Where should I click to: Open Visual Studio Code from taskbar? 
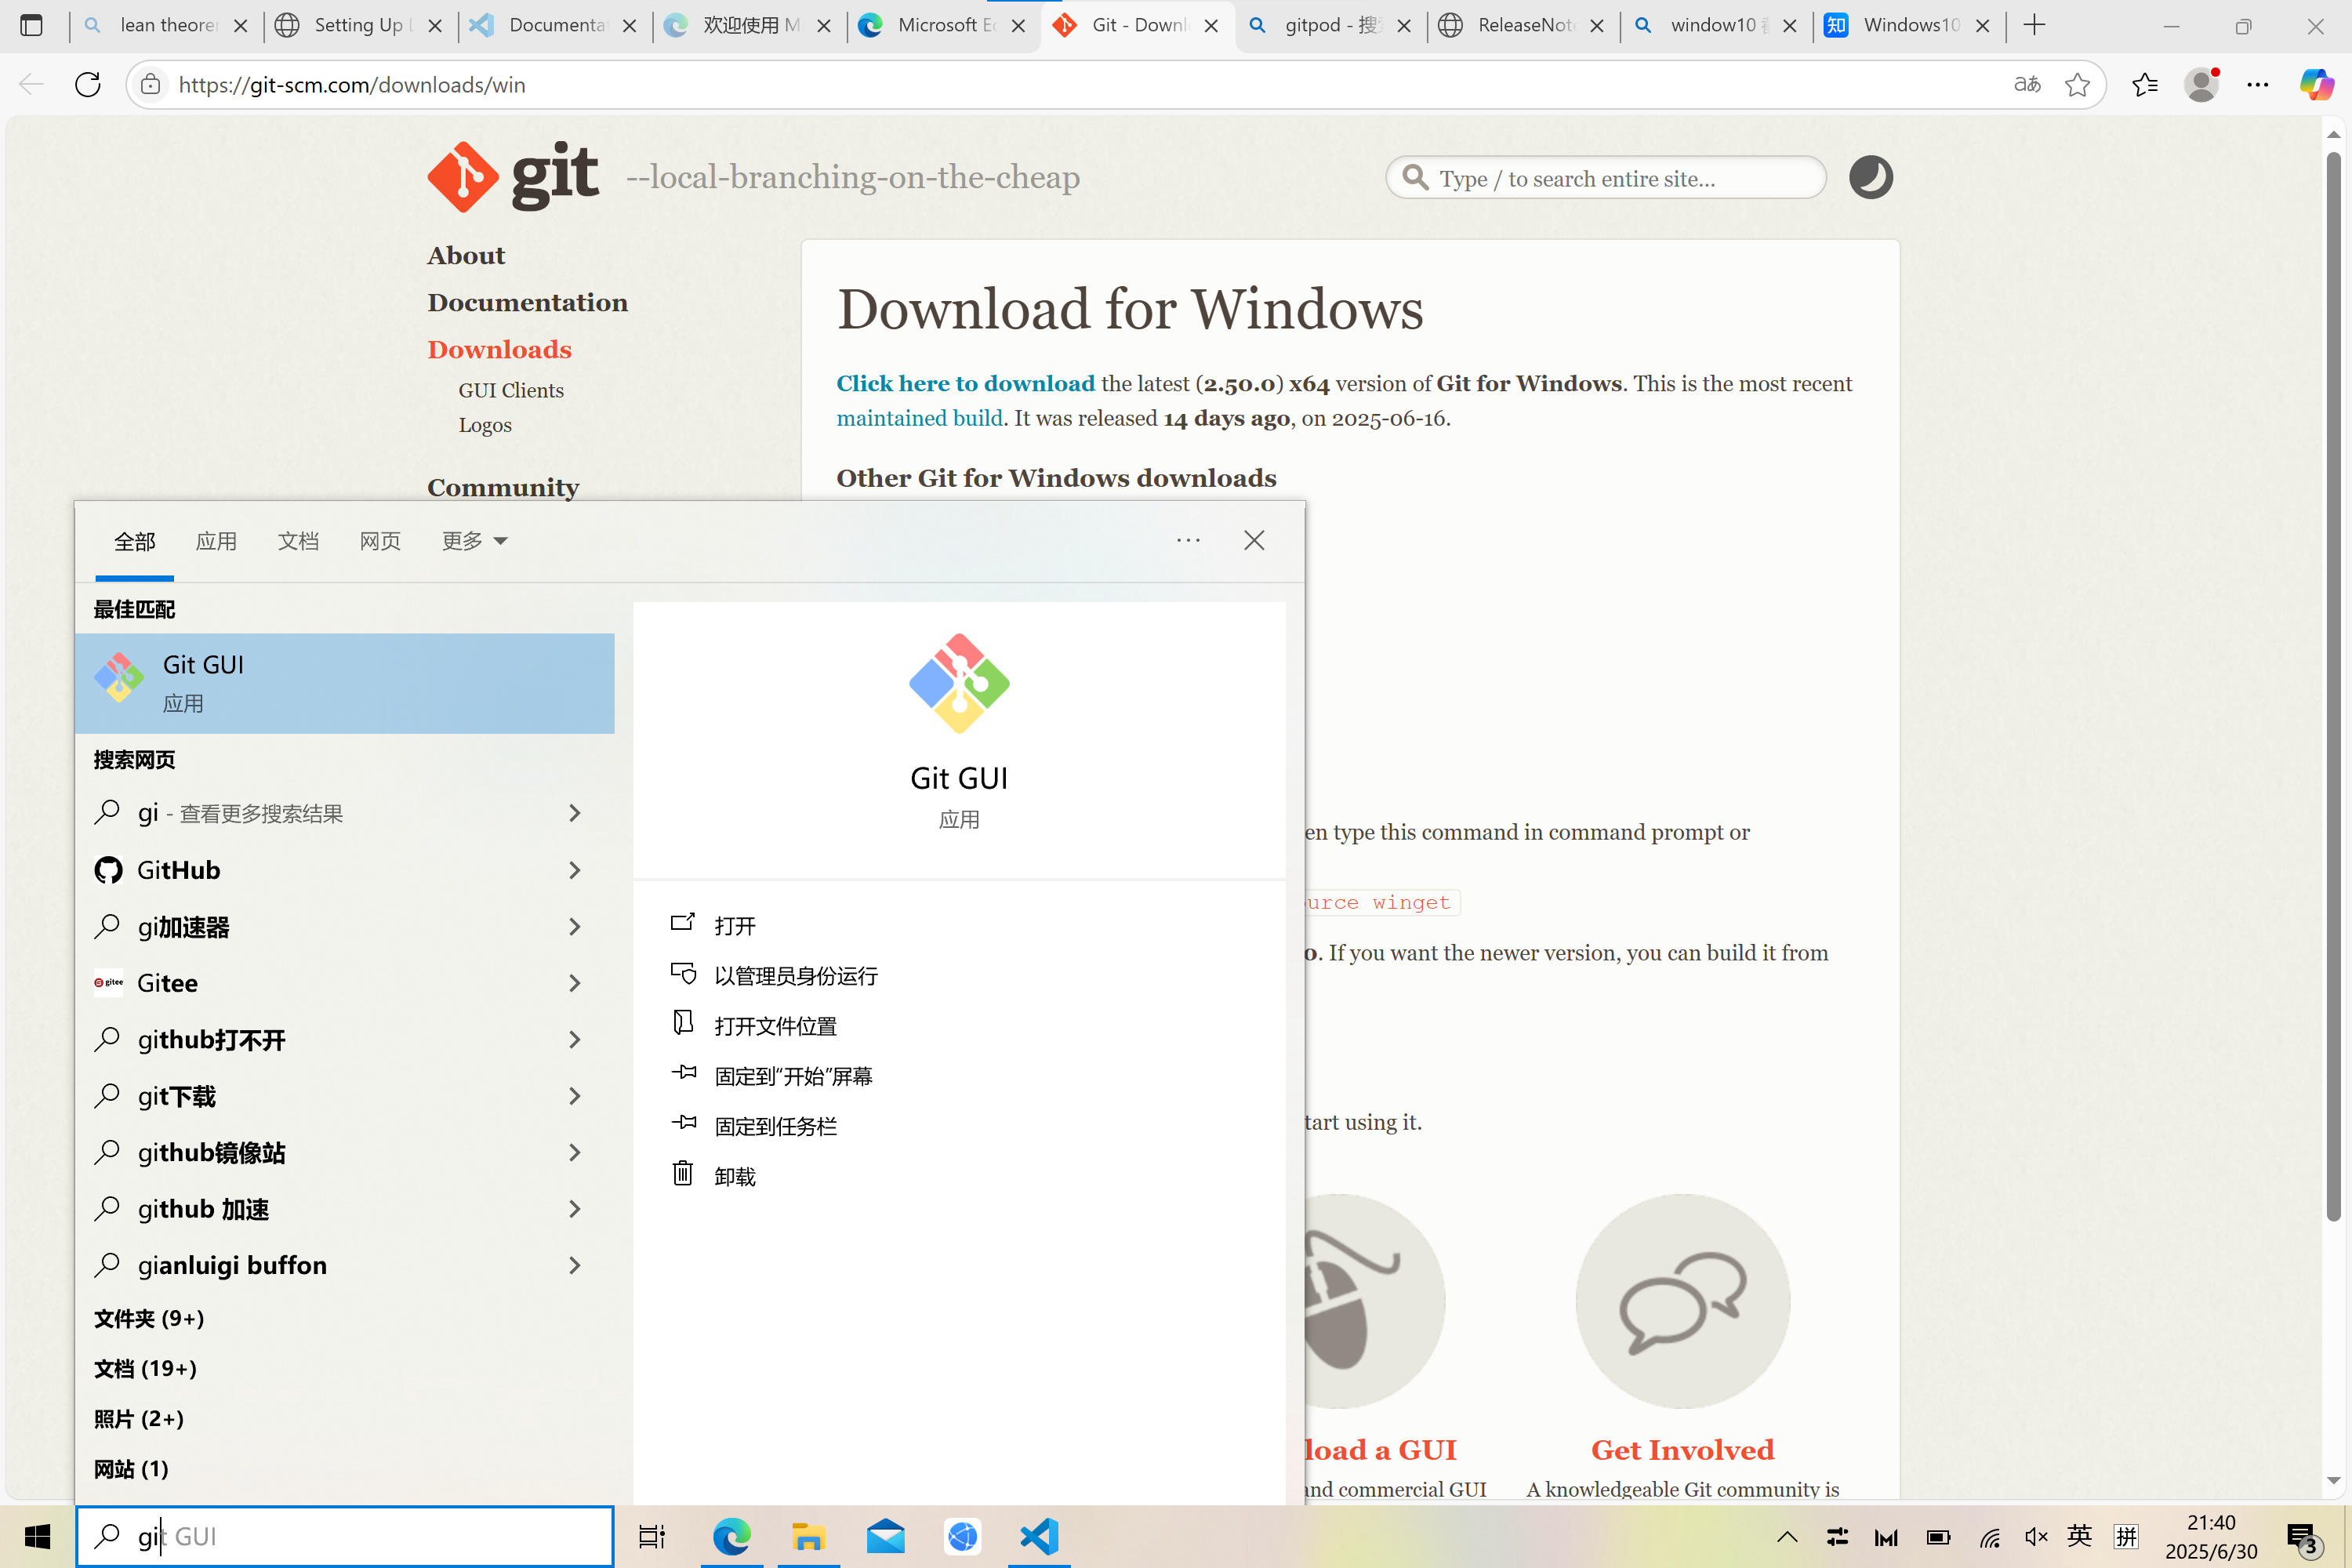point(1039,1536)
